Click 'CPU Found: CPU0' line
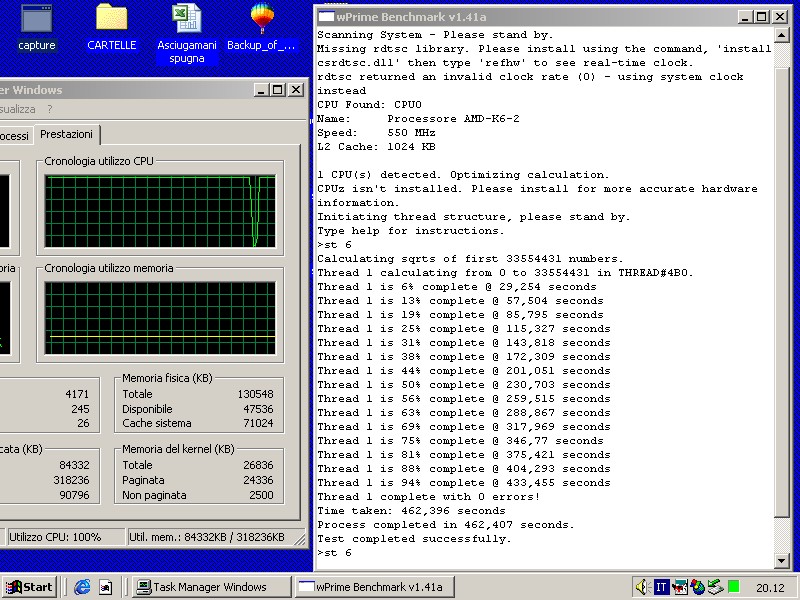 369,105
